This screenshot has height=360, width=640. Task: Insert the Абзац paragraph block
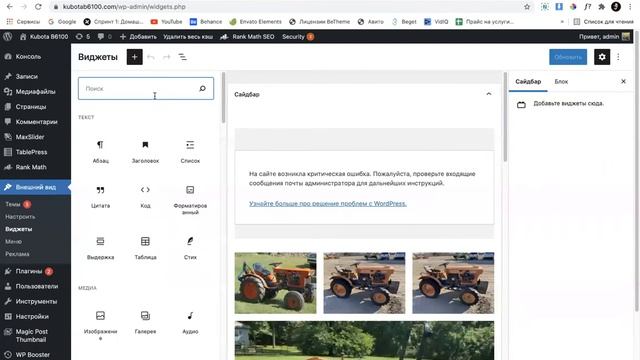pos(100,152)
